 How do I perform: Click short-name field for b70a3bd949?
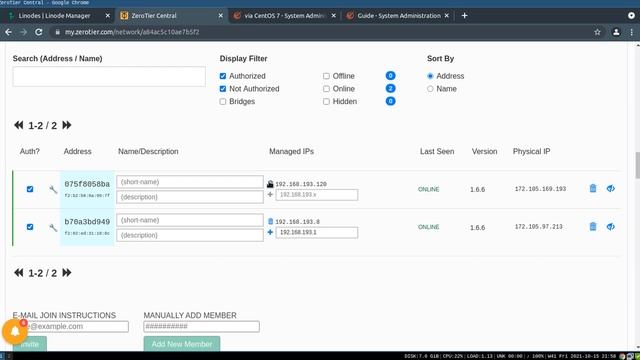190,220
